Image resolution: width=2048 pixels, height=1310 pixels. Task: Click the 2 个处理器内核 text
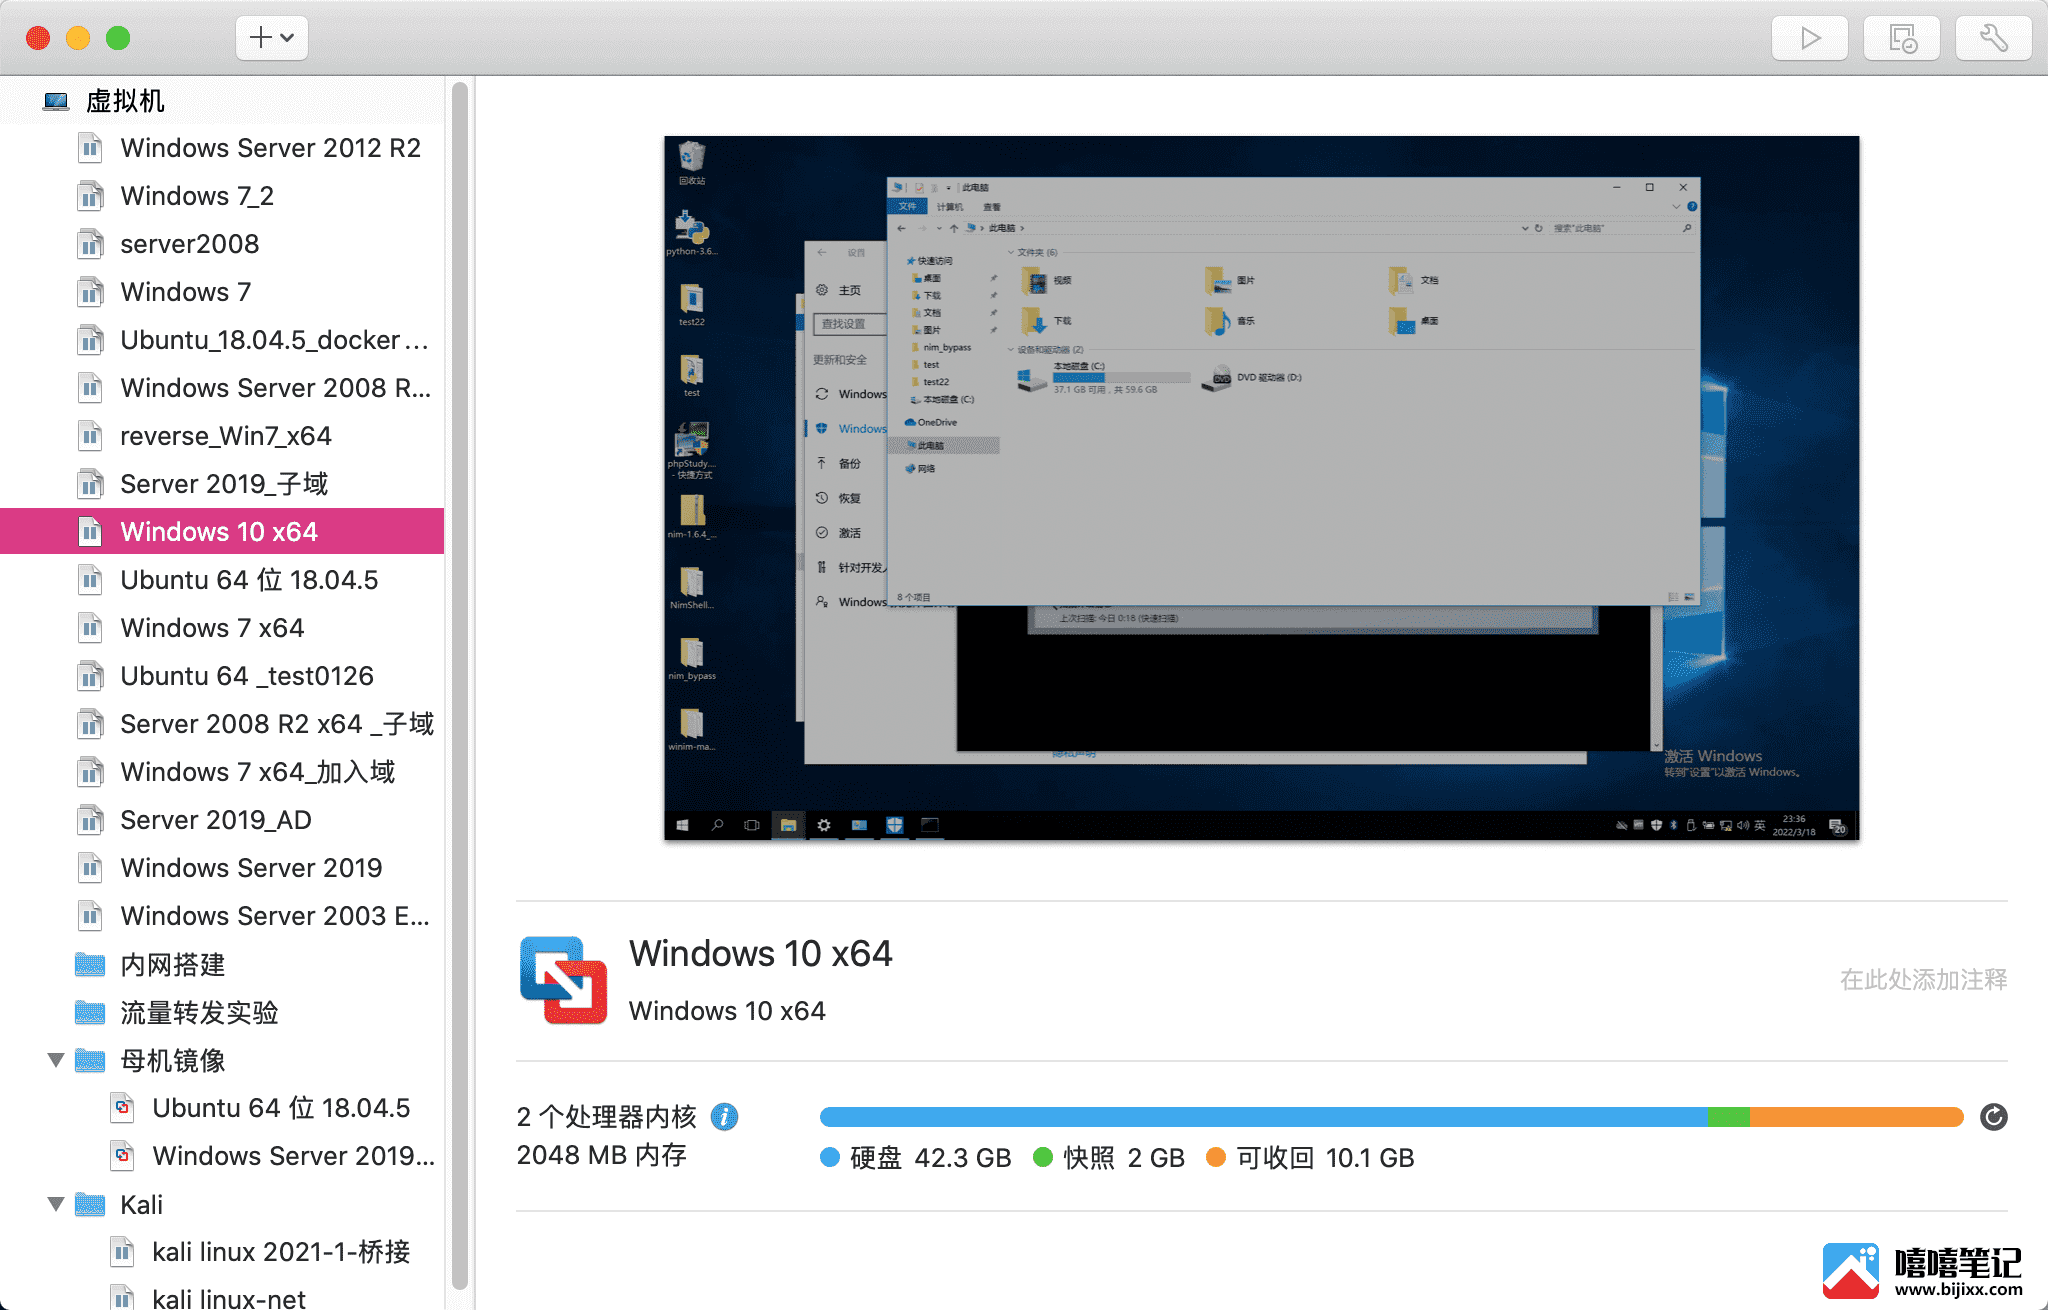pyautogui.click(x=606, y=1116)
